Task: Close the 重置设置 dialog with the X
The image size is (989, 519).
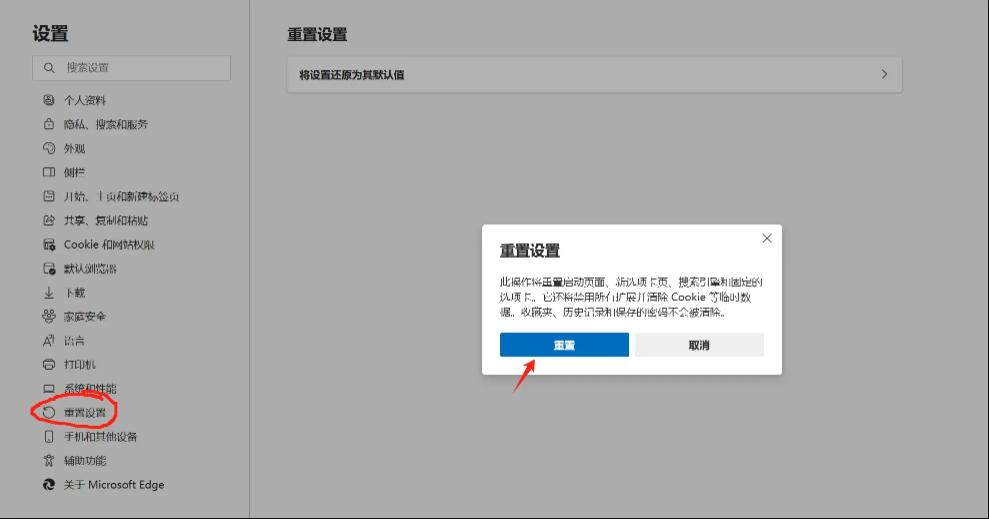Action: click(x=767, y=238)
